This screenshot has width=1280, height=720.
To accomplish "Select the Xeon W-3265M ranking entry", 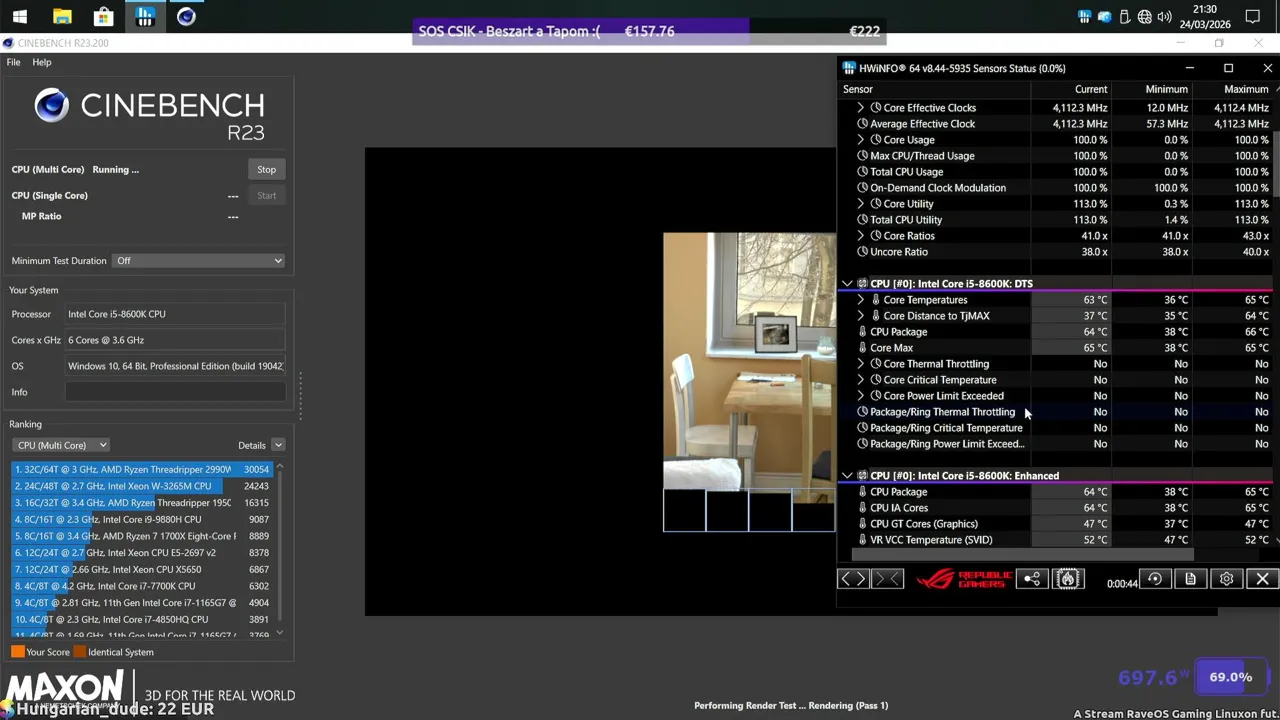I will click(141, 486).
